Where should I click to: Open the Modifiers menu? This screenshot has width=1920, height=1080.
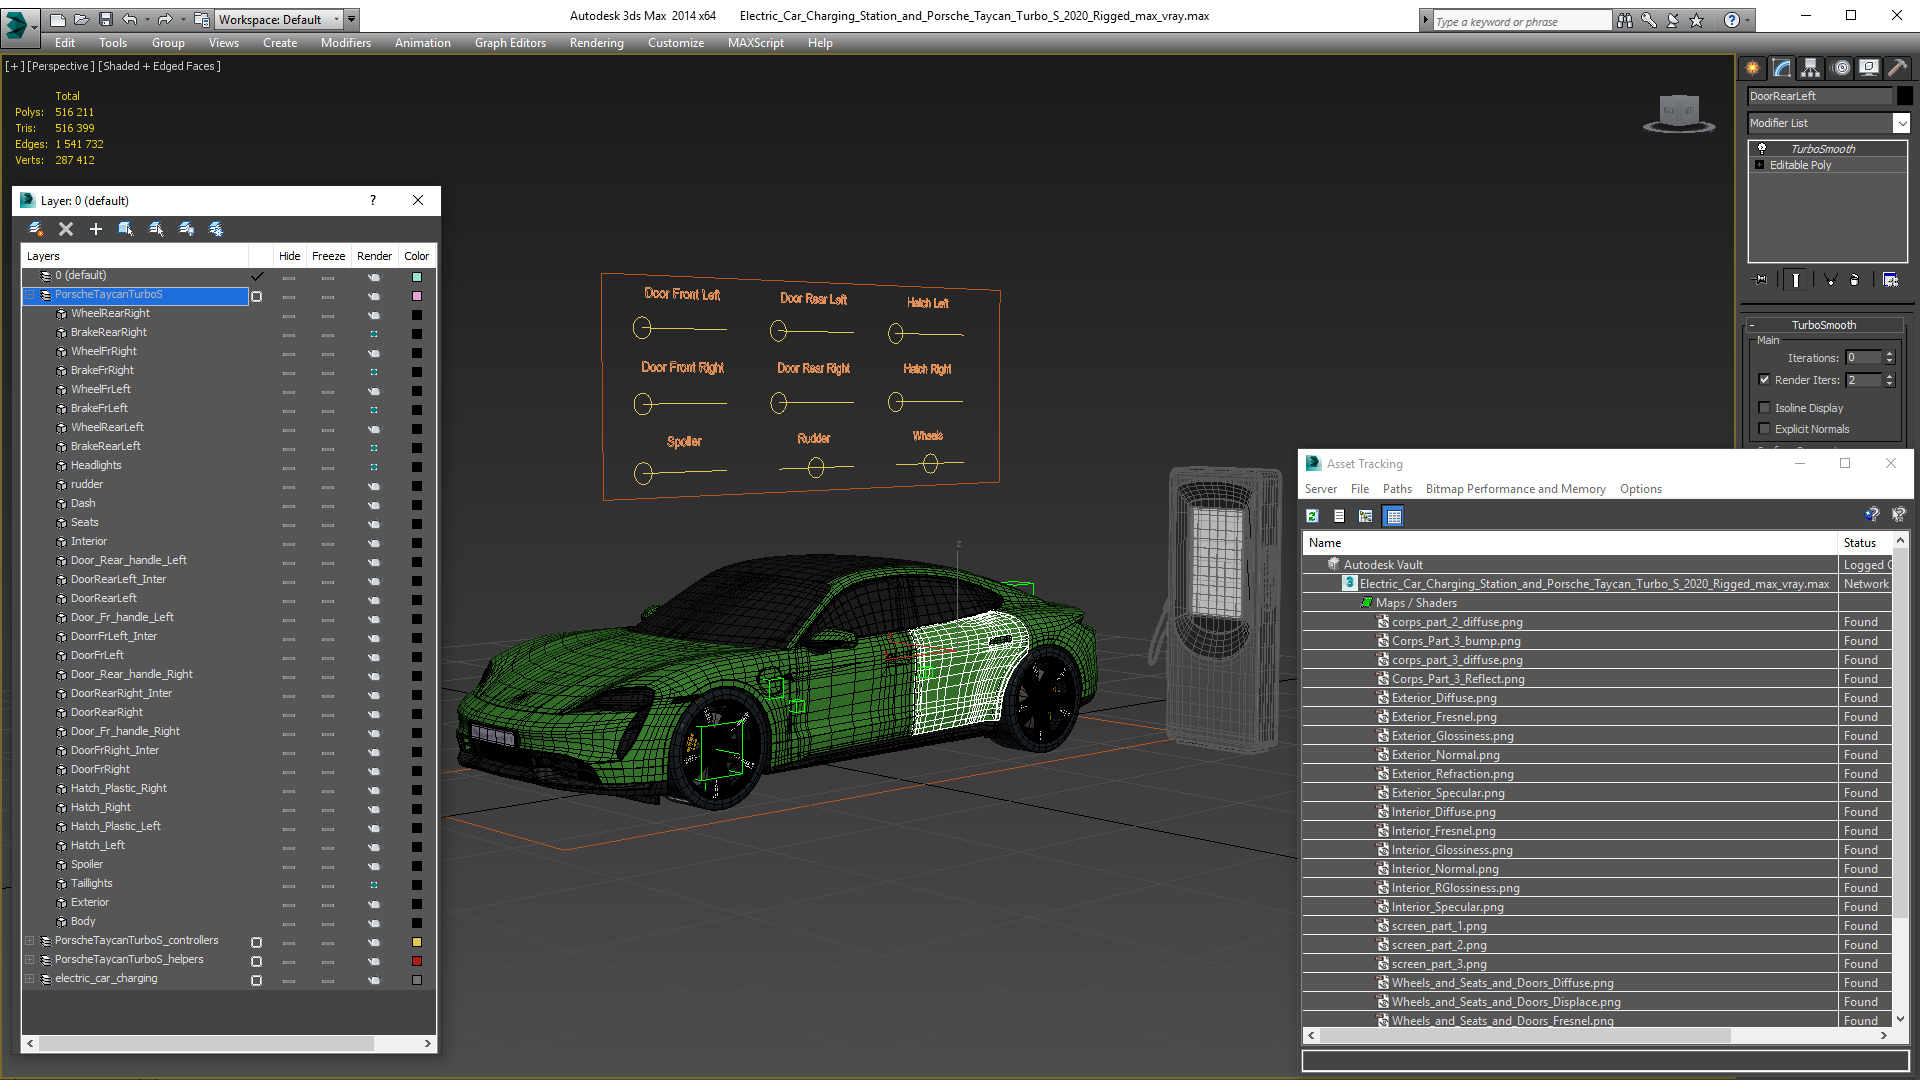(345, 43)
